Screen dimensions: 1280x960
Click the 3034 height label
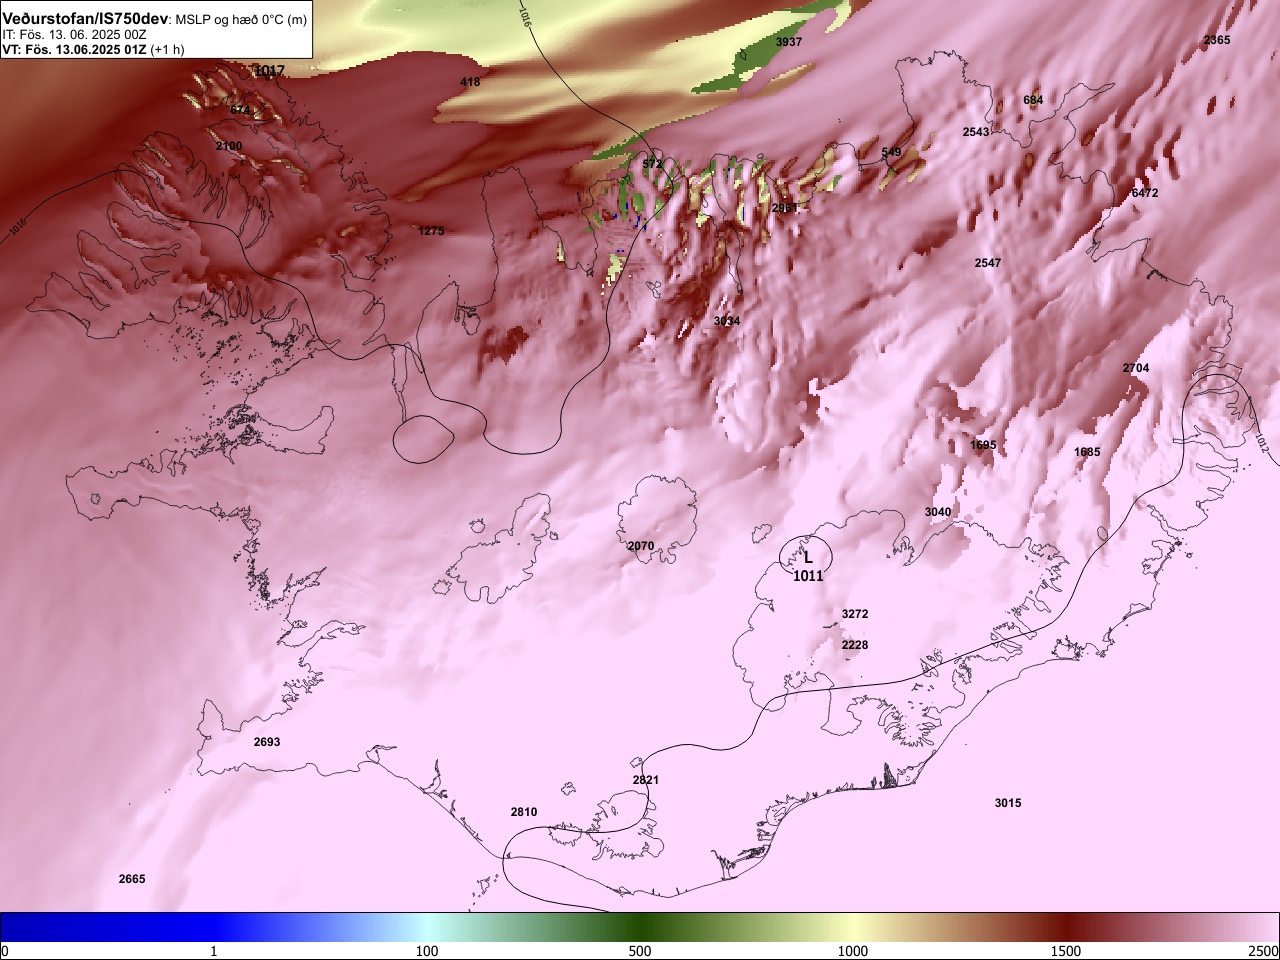point(727,321)
